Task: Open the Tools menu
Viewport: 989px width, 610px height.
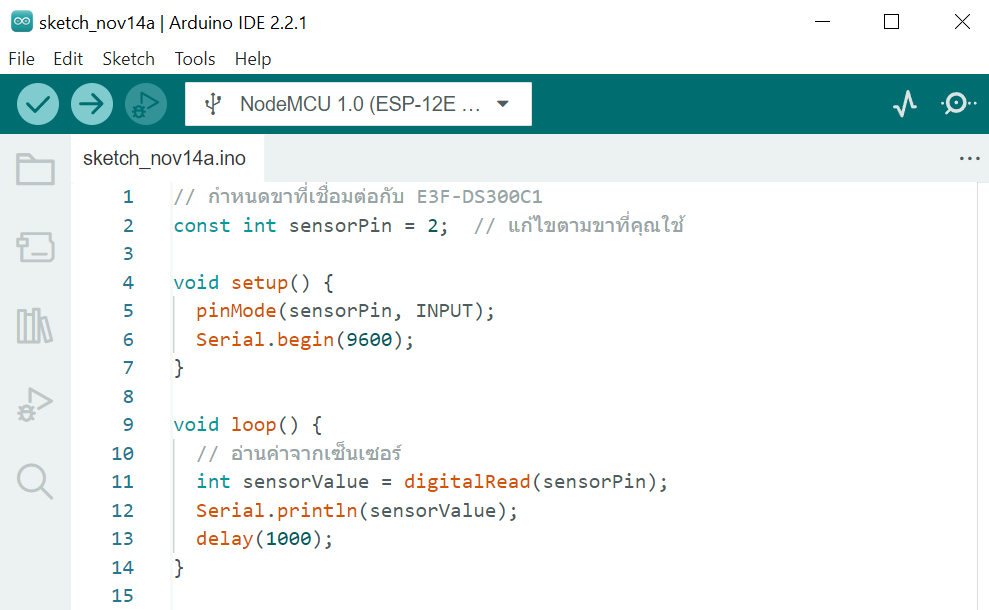Action: [x=195, y=59]
